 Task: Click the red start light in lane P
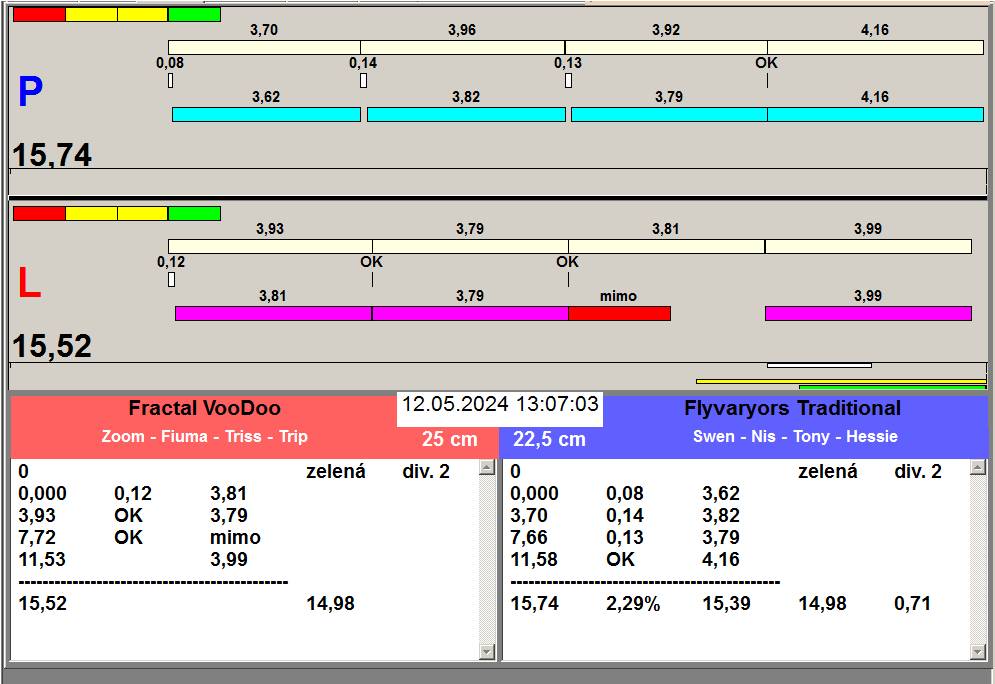(x=39, y=15)
